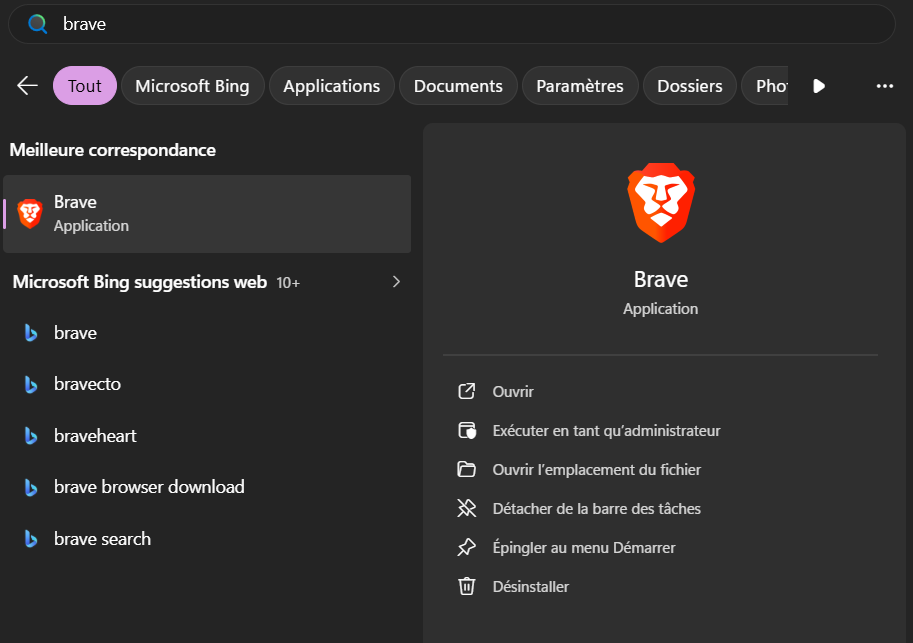Click the large Brave logo in details pane
This screenshot has height=643, width=913.
(x=661, y=203)
